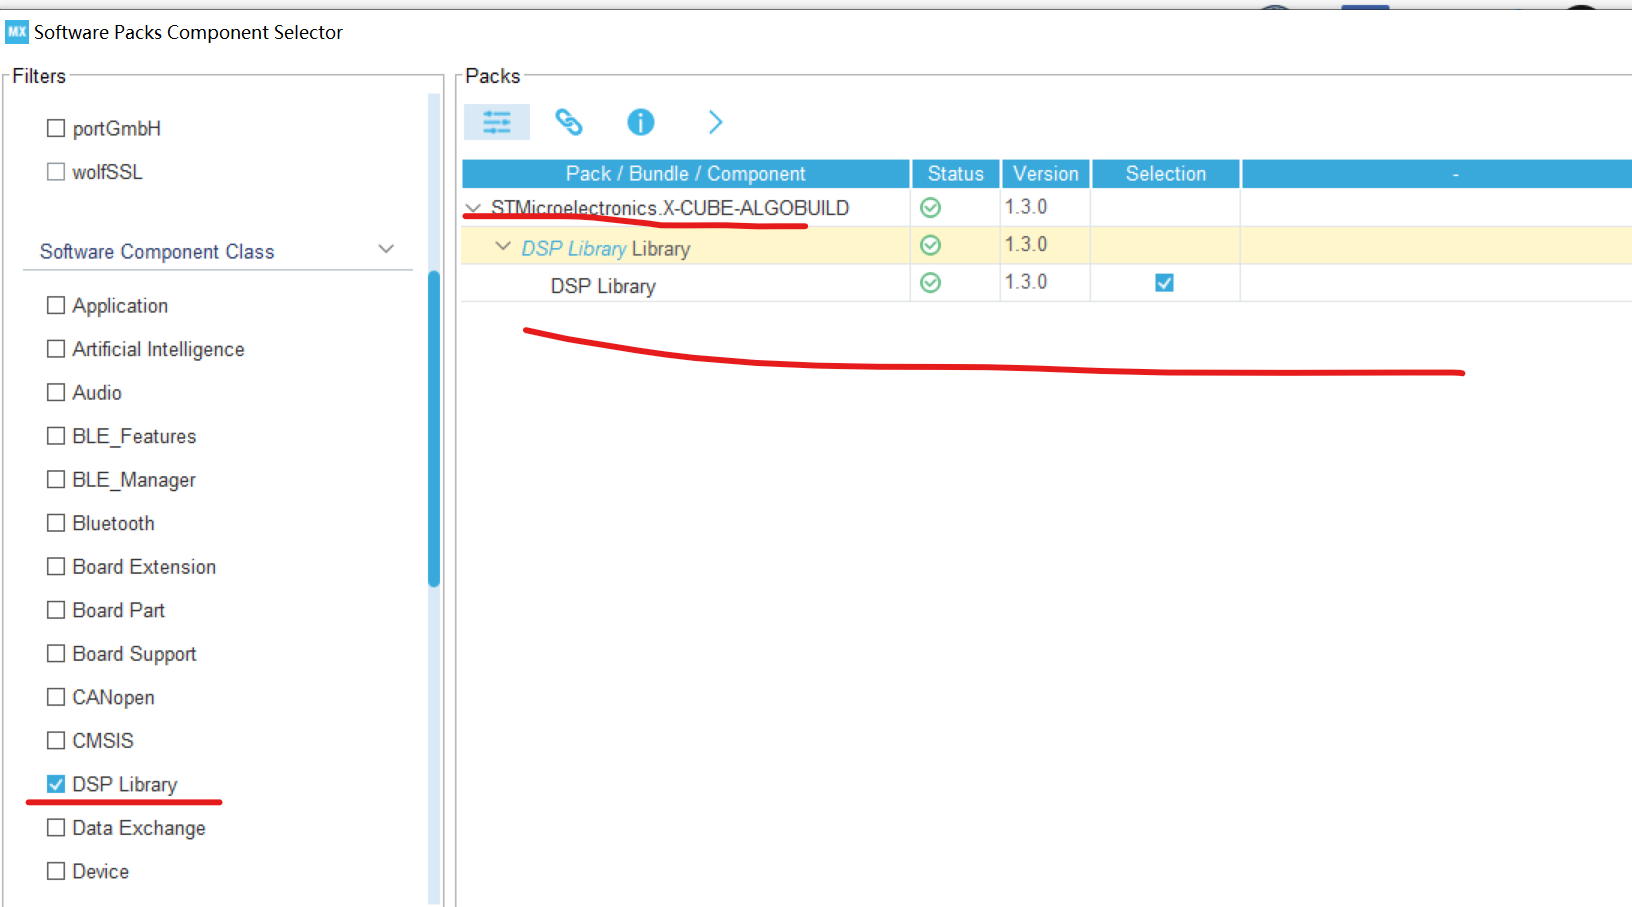
Task: Click the Version column header
Action: (1044, 173)
